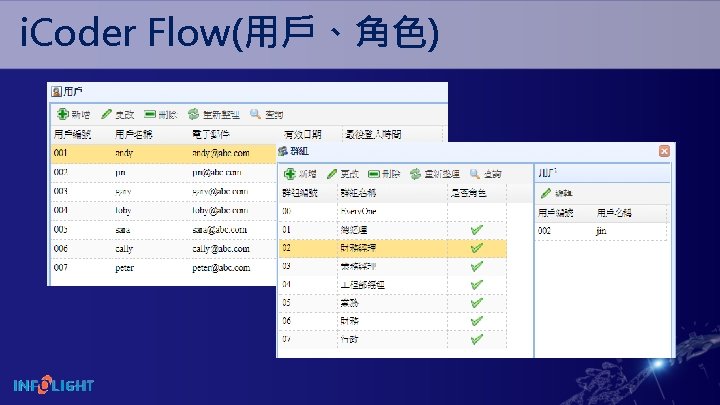Sort by 是否角色 column header

[468, 193]
